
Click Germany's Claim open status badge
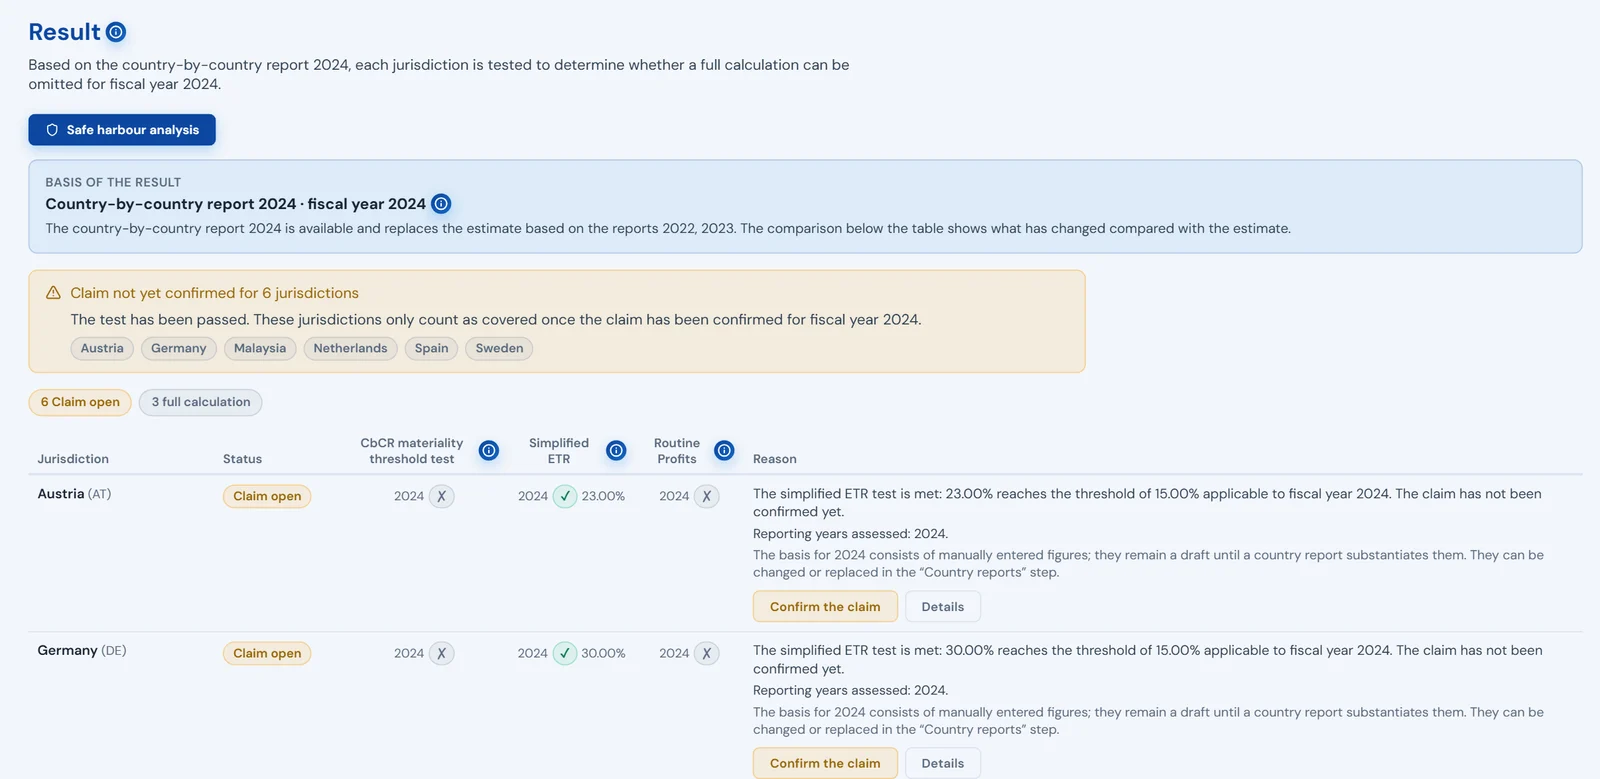[x=267, y=653]
